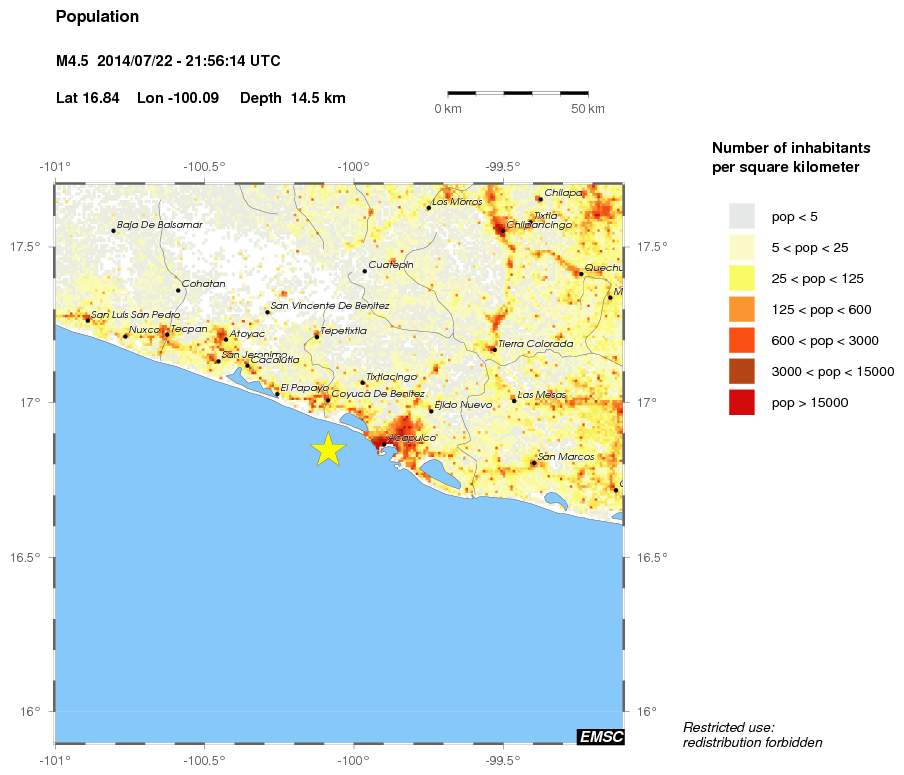Click the Los Morros map marker
Viewport: 904px width, 775px height.
pos(428,208)
